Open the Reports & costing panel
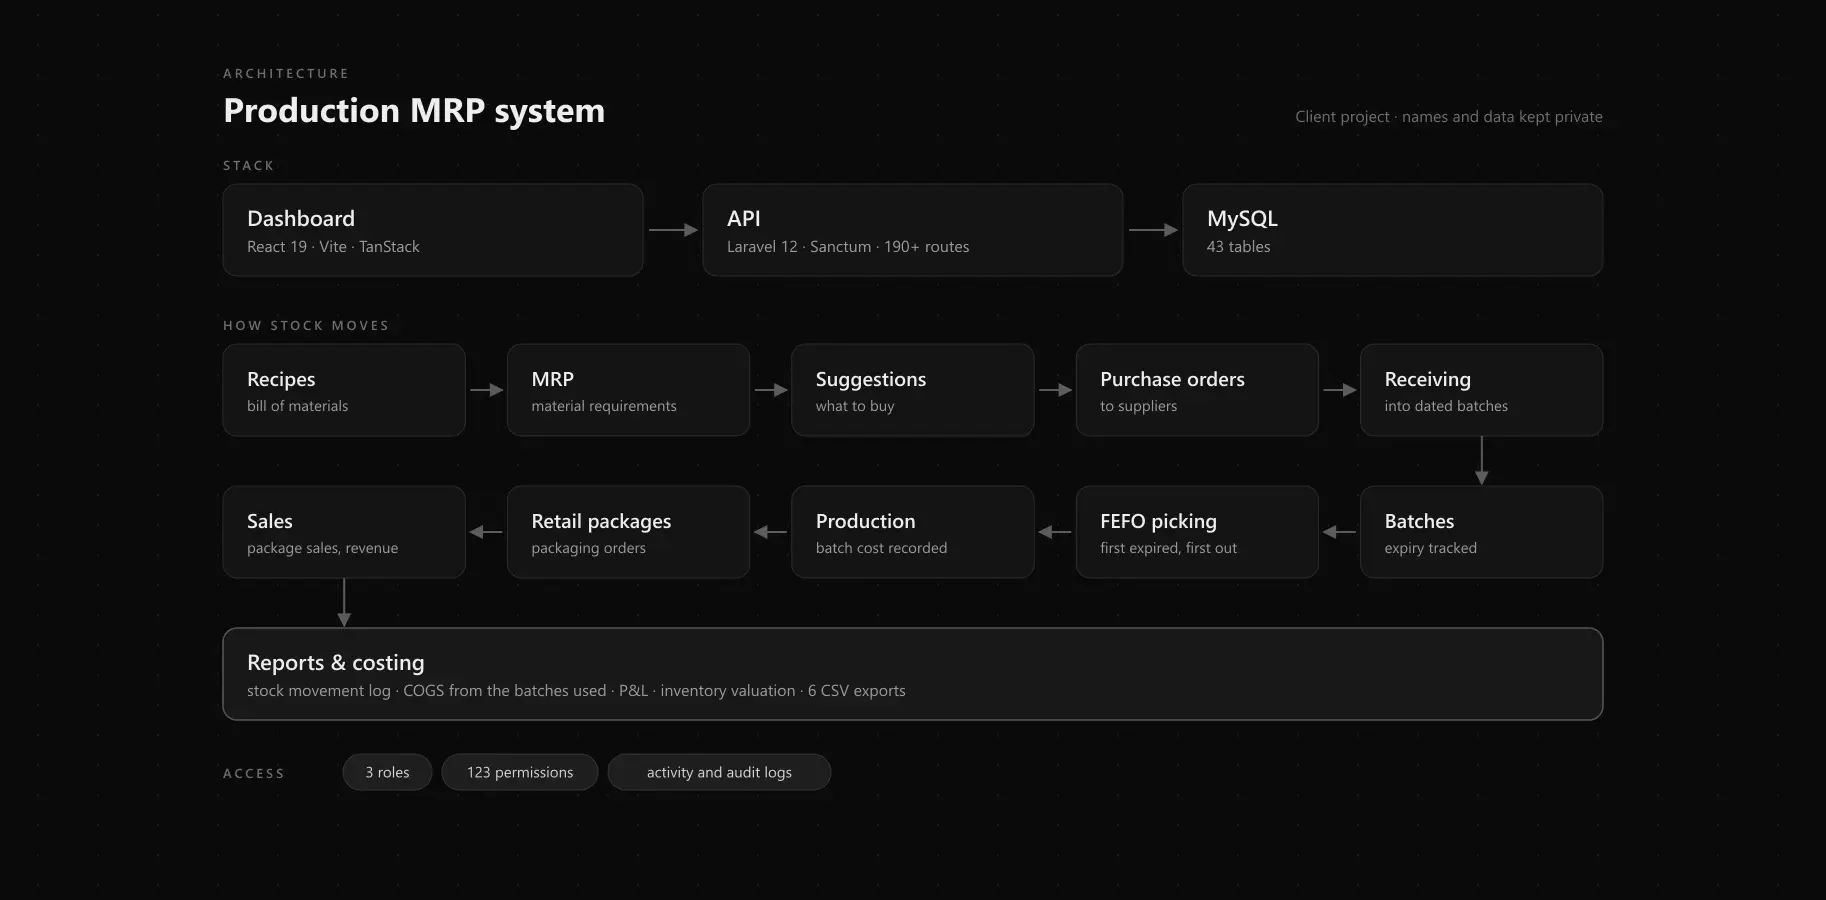This screenshot has height=900, width=1826. click(x=912, y=674)
